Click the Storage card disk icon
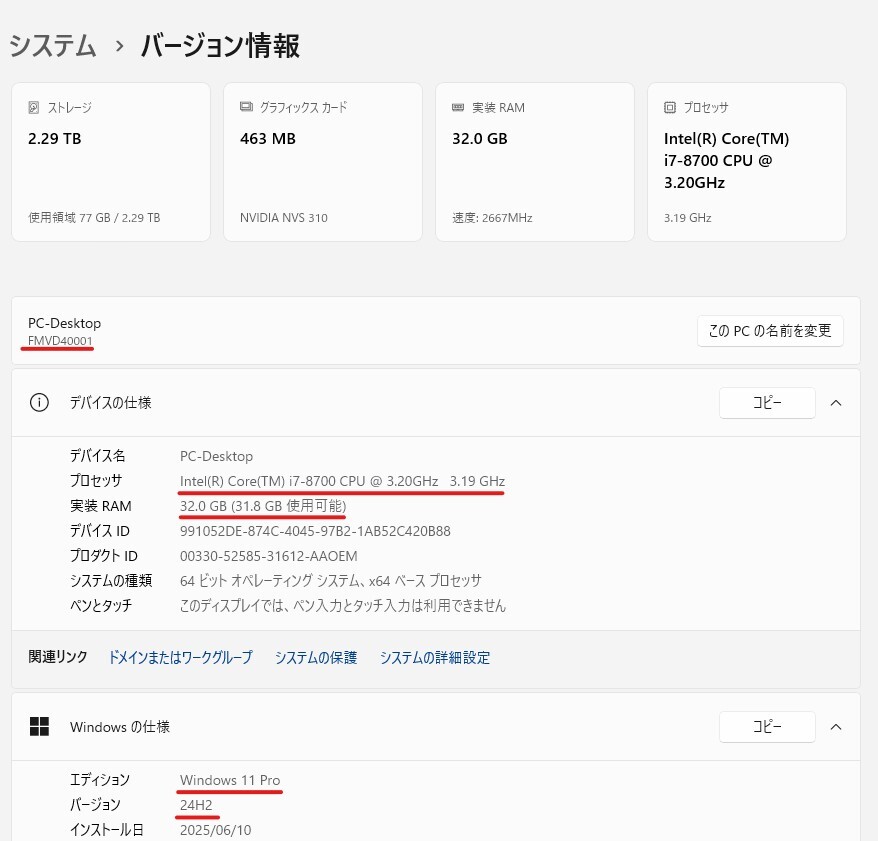This screenshot has height=841, width=878. pos(34,108)
